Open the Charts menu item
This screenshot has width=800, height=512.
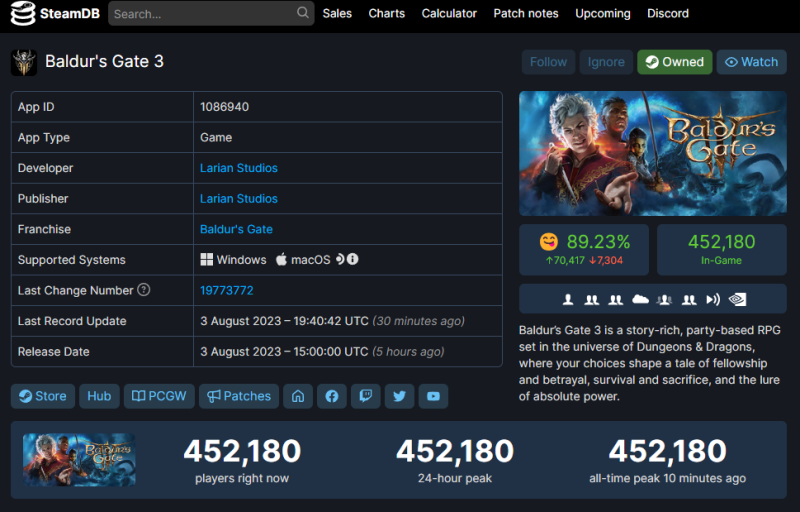[x=386, y=14]
